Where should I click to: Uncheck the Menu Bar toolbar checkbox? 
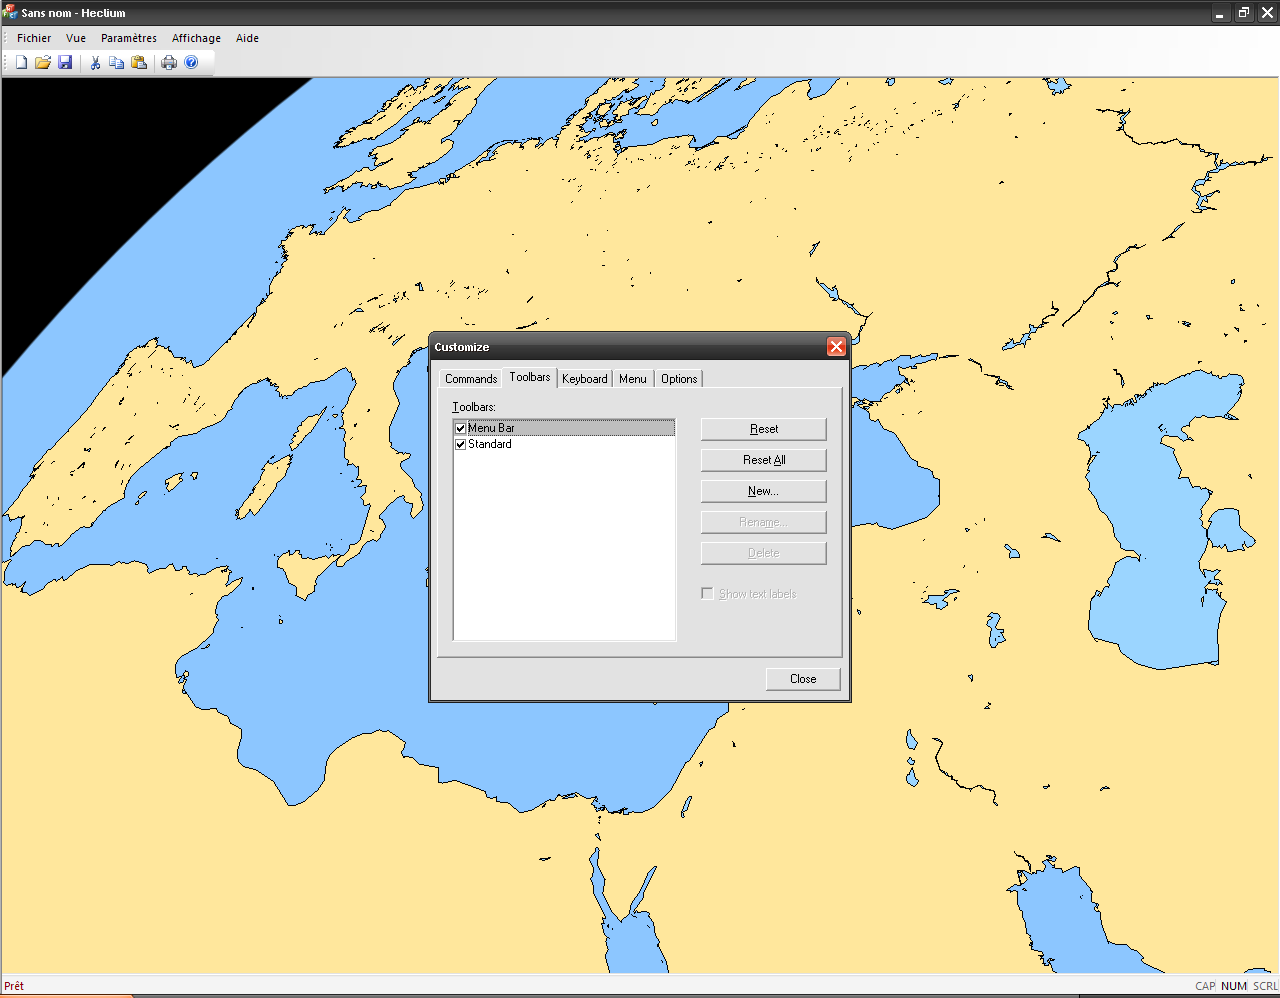coord(460,428)
